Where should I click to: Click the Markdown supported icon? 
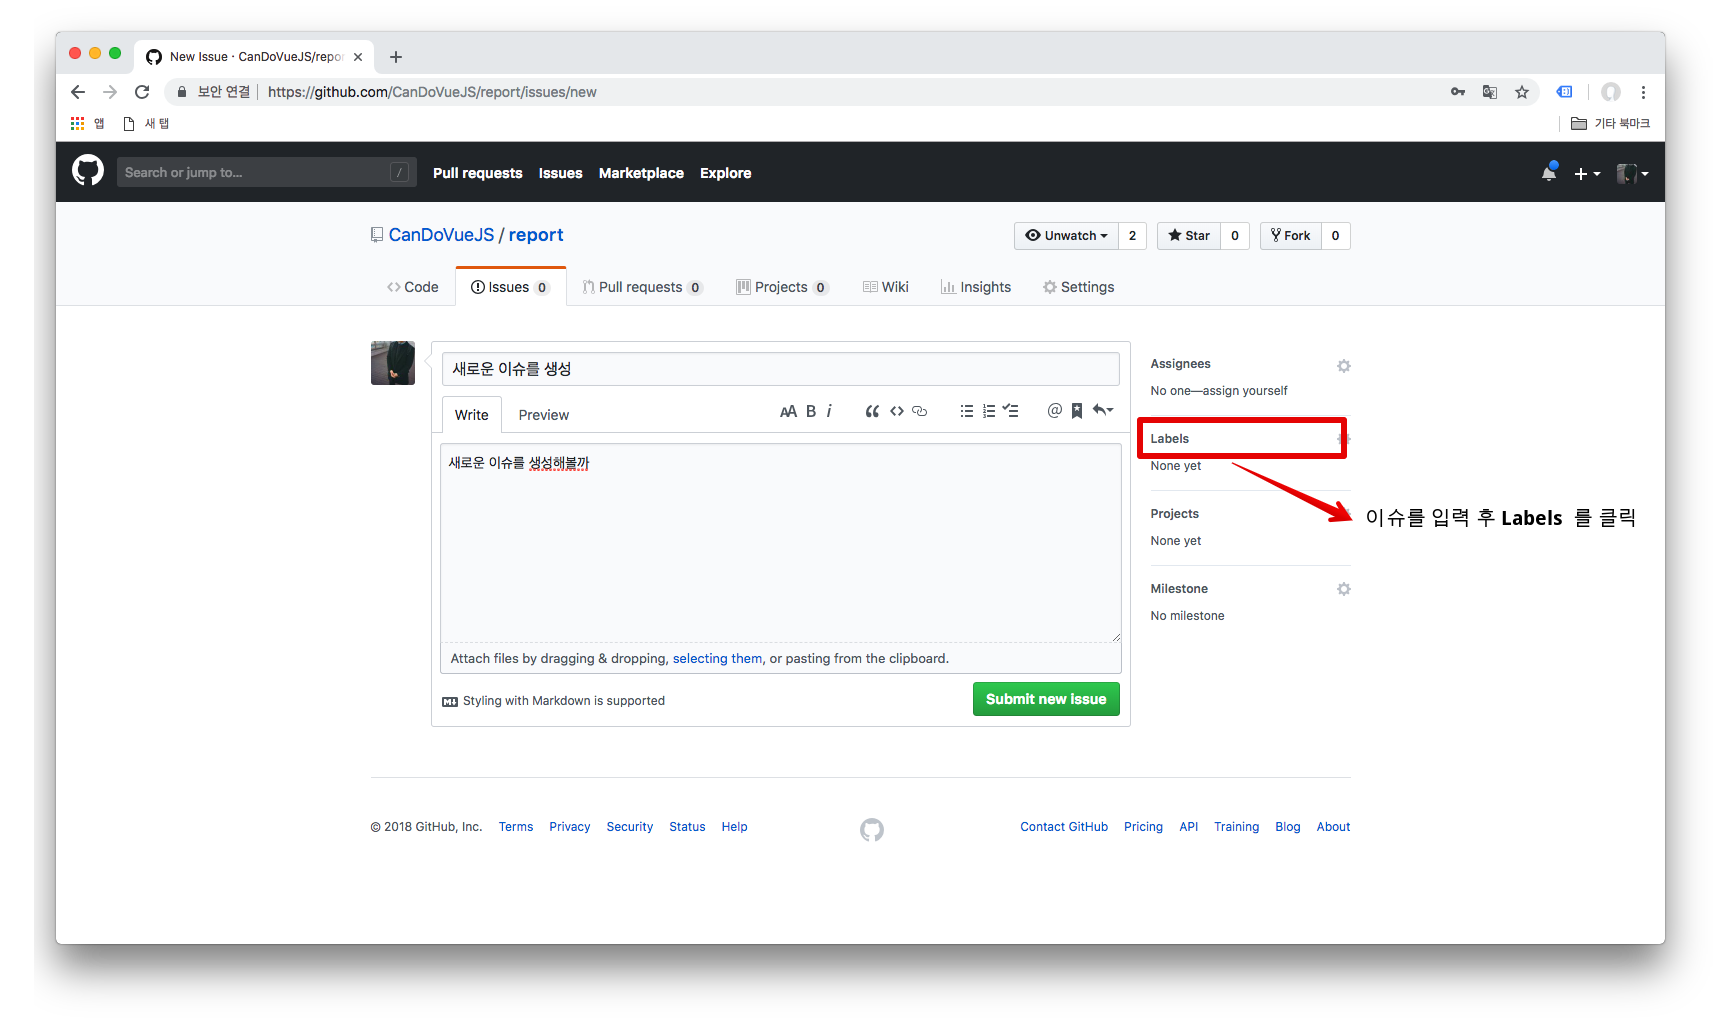pyautogui.click(x=450, y=702)
